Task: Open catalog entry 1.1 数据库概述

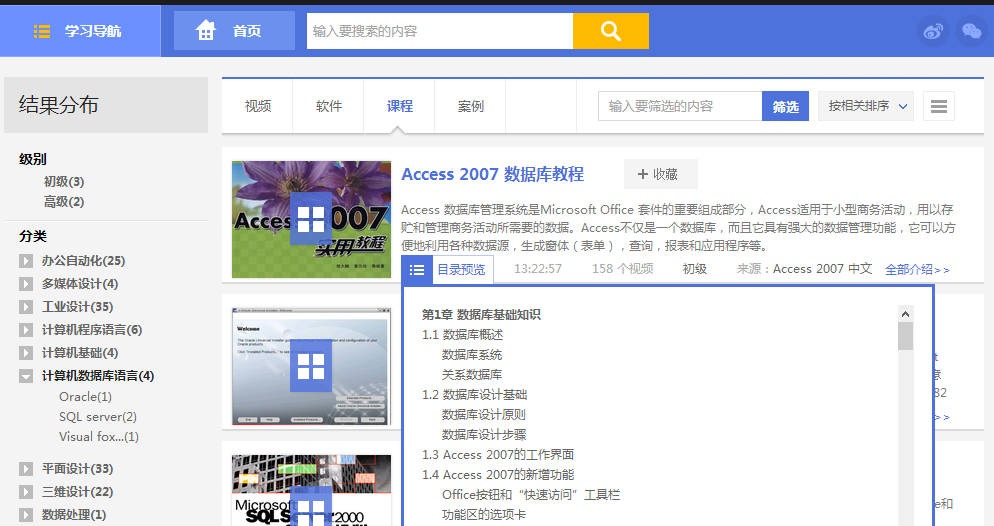Action: click(463, 335)
